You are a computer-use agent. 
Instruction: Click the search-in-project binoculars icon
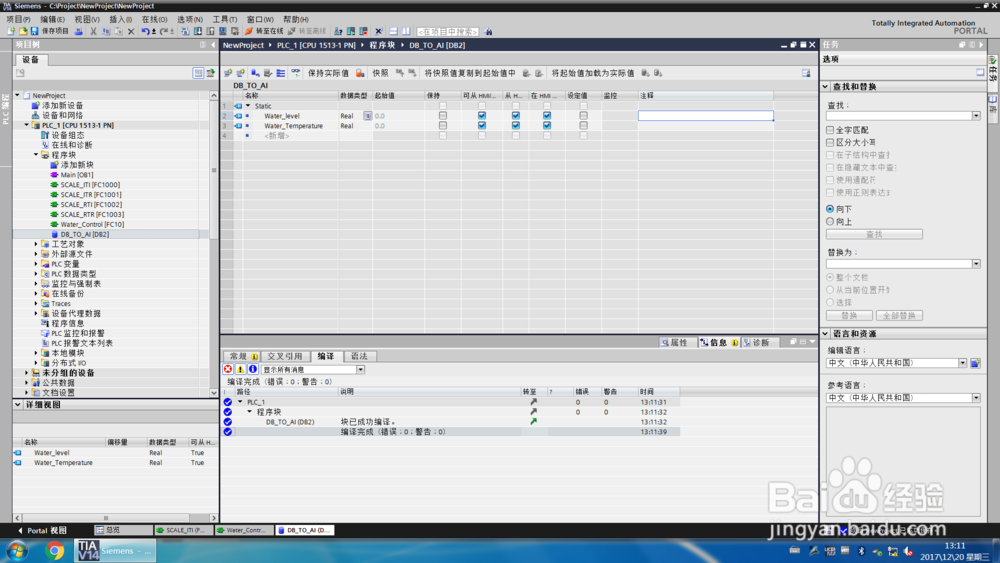(489, 31)
